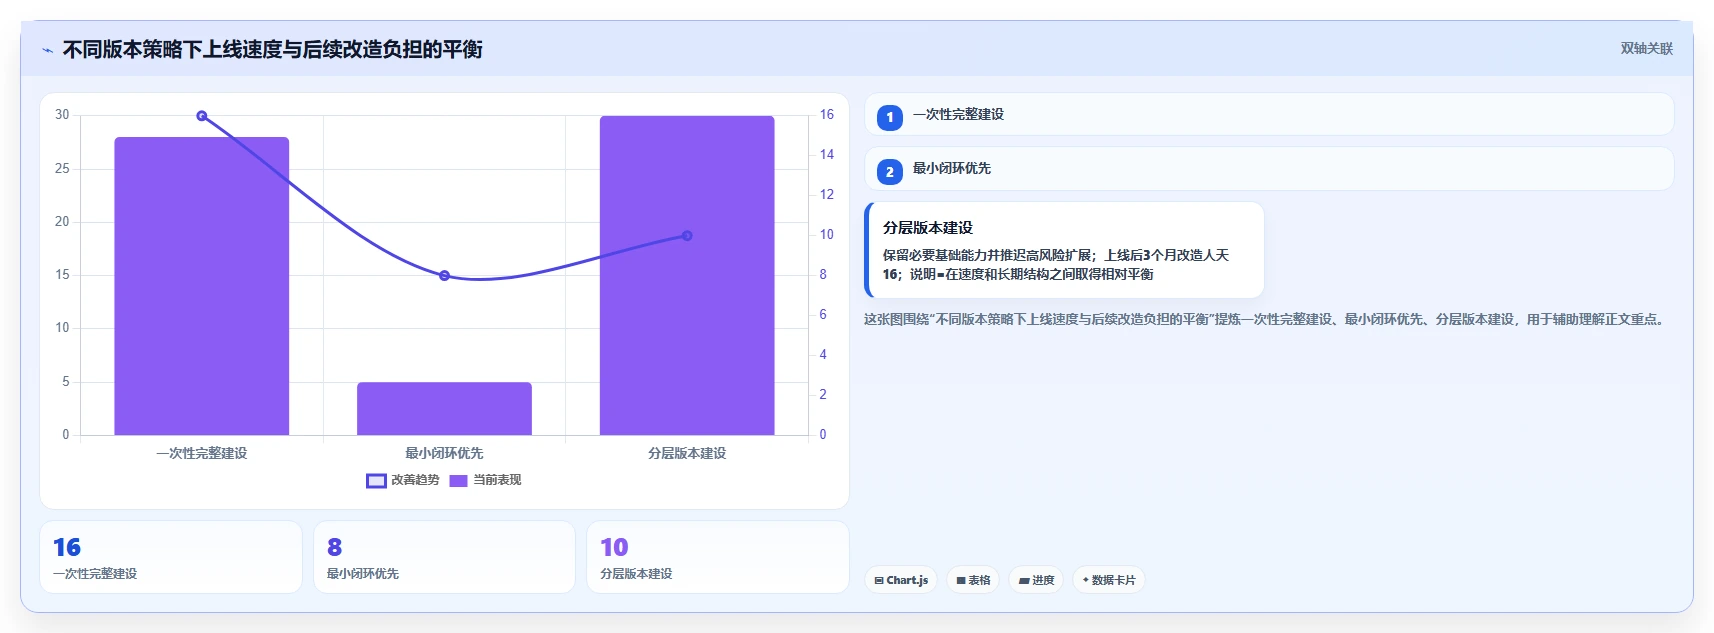Click the 一次性完整建设 bar in chart
Image resolution: width=1714 pixels, height=633 pixels.
click(x=202, y=286)
